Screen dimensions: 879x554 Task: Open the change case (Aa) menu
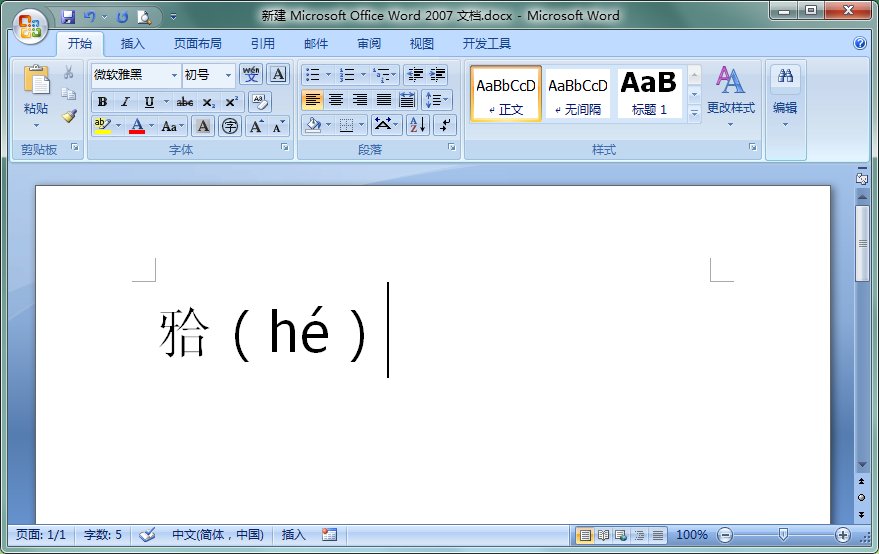pyautogui.click(x=172, y=126)
